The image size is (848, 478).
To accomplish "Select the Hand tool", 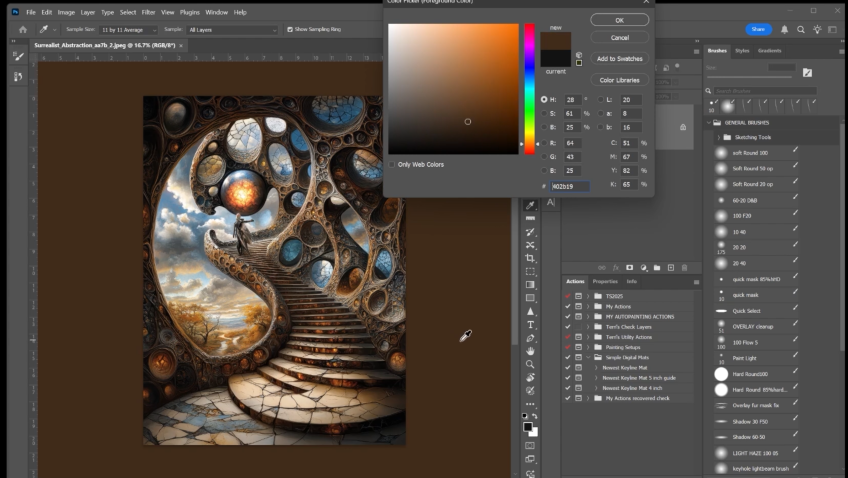I will [530, 351].
